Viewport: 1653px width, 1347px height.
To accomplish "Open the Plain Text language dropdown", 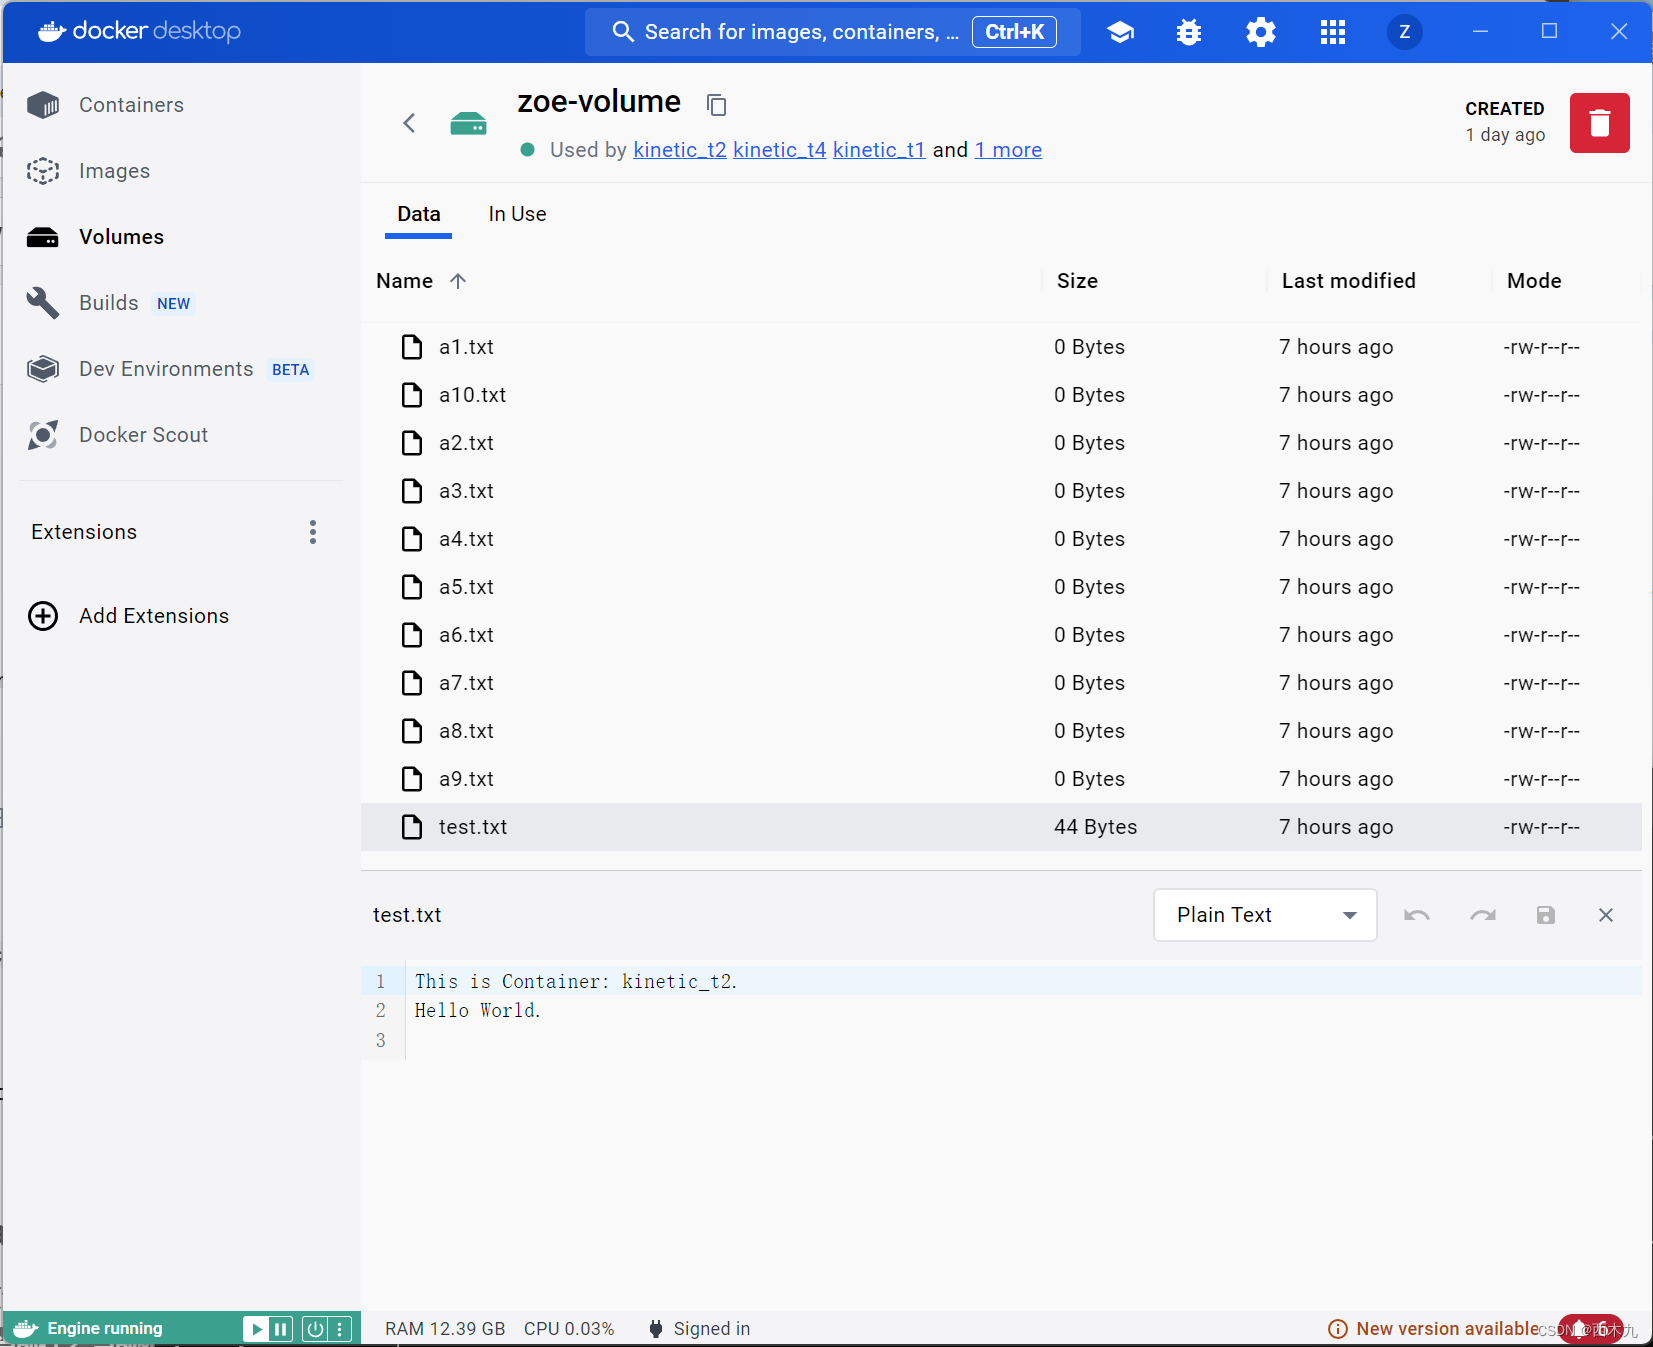I will pos(1265,915).
